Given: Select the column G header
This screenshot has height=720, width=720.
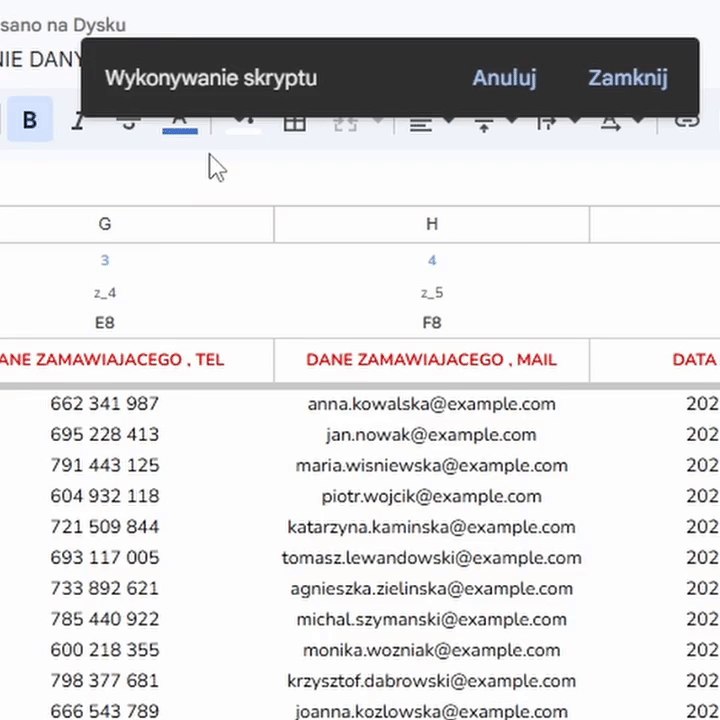Looking at the screenshot, I should point(105,224).
